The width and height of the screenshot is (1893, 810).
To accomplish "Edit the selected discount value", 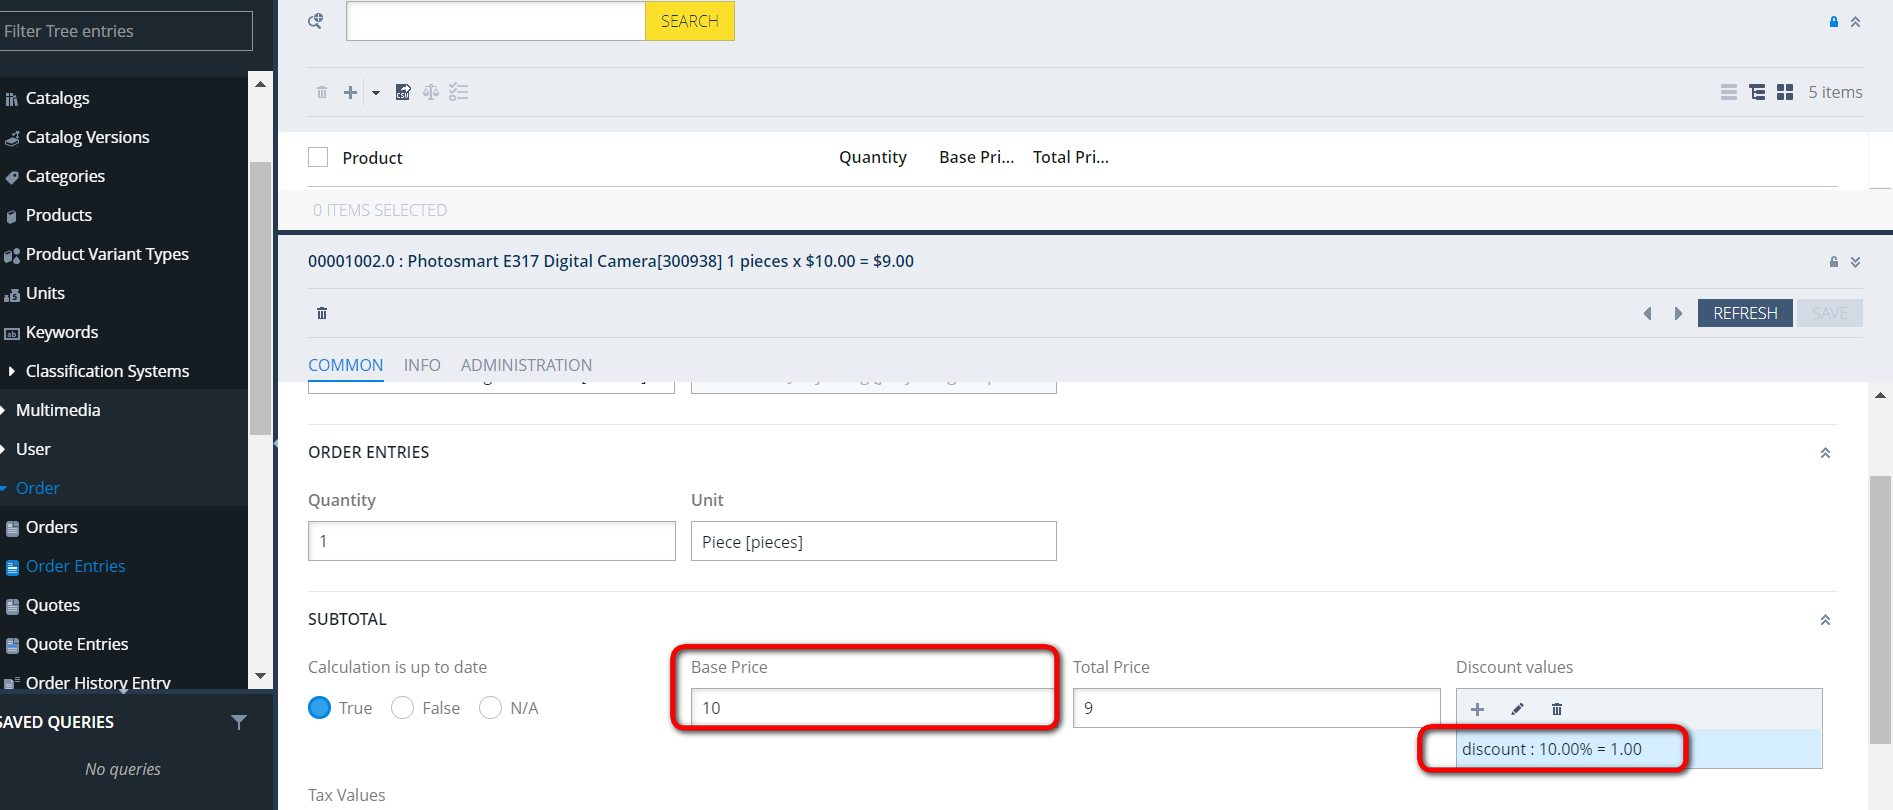I will pos(1517,709).
